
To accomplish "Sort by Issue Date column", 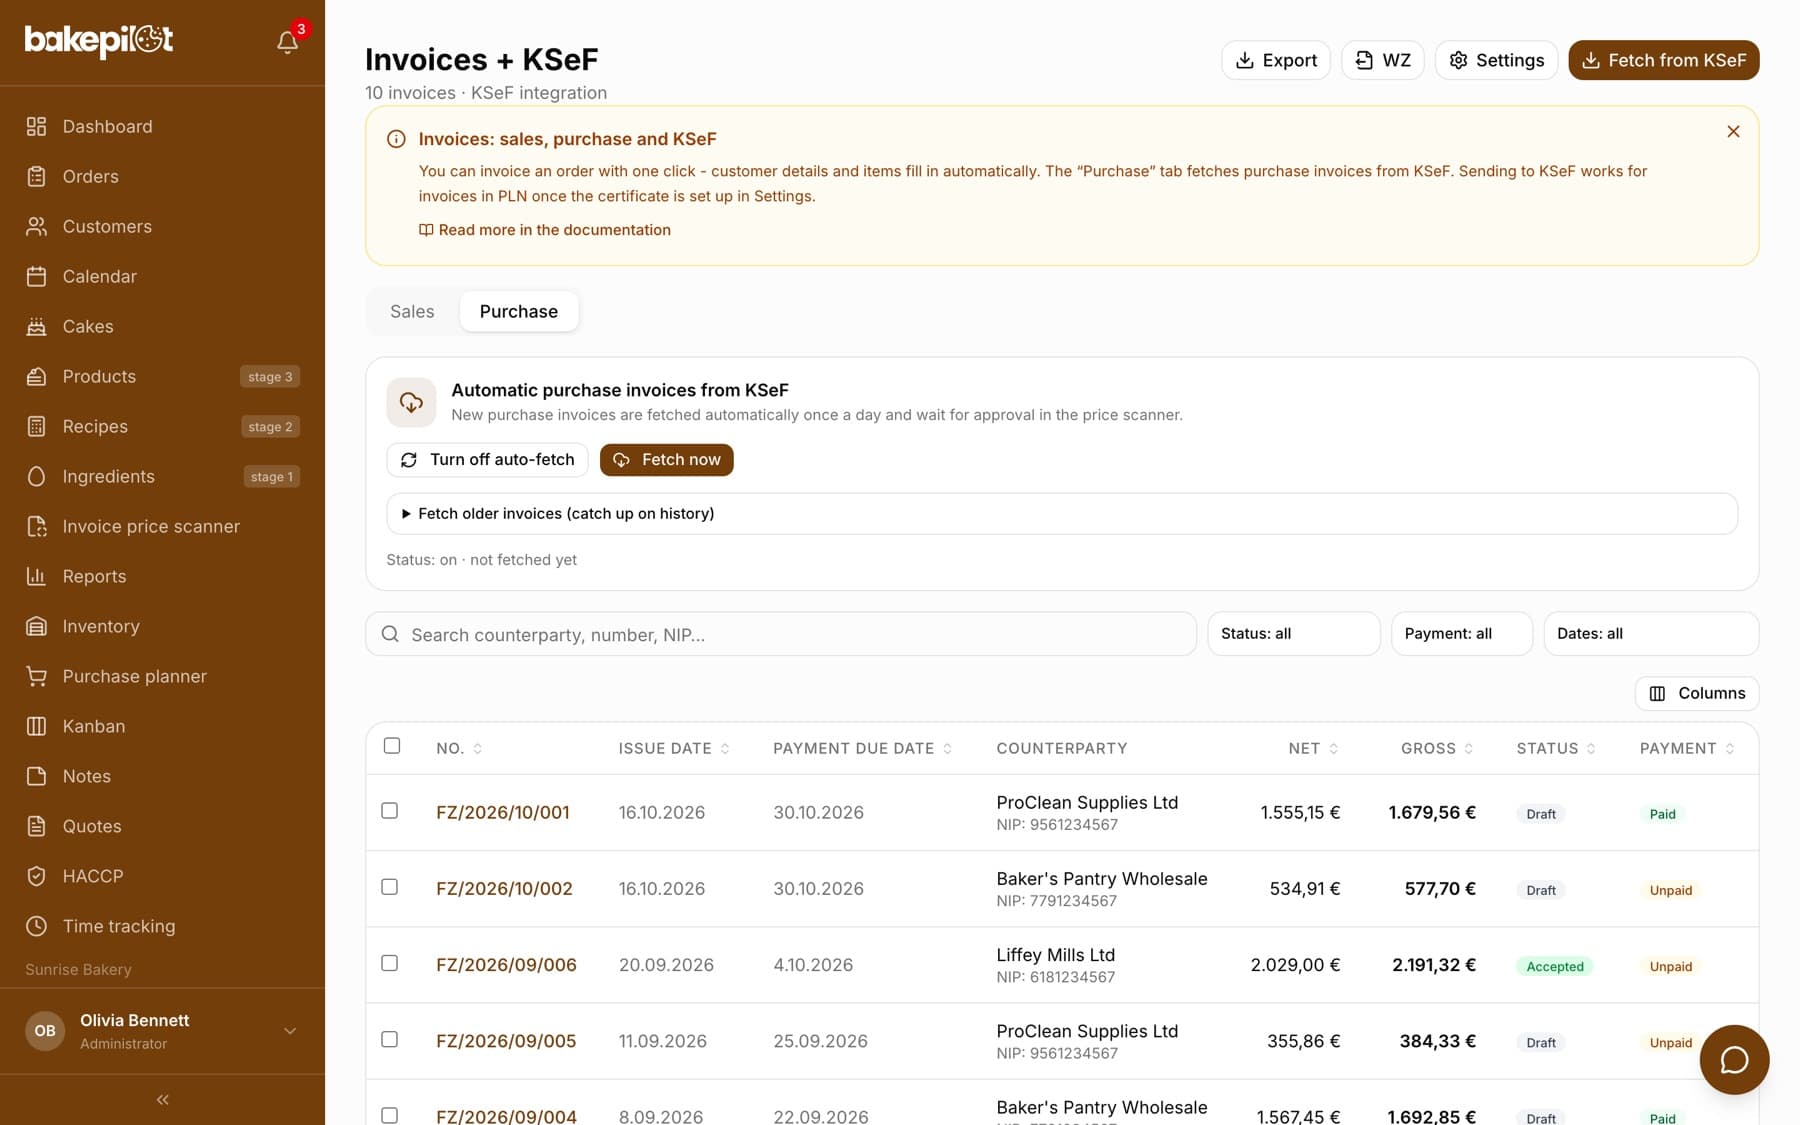I will pos(674,748).
